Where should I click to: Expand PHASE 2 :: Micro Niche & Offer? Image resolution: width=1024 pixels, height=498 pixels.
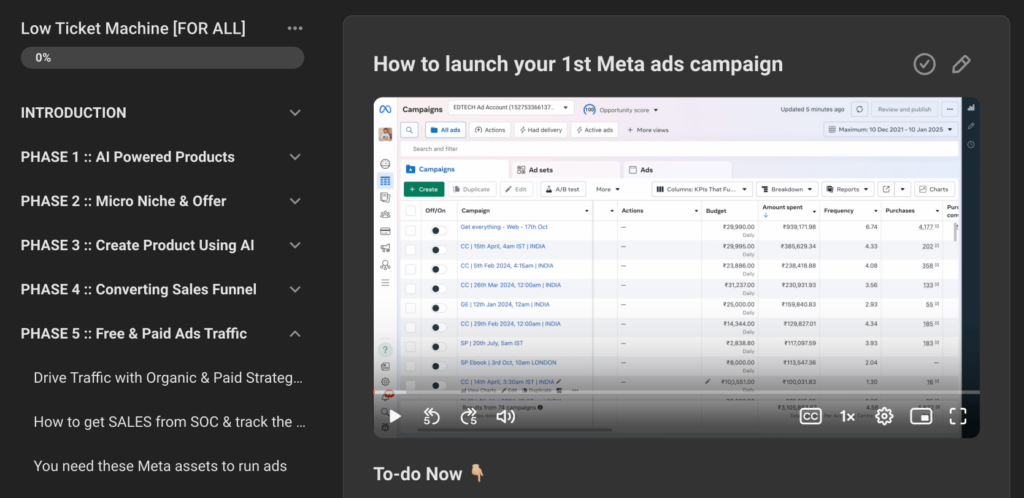tap(295, 201)
